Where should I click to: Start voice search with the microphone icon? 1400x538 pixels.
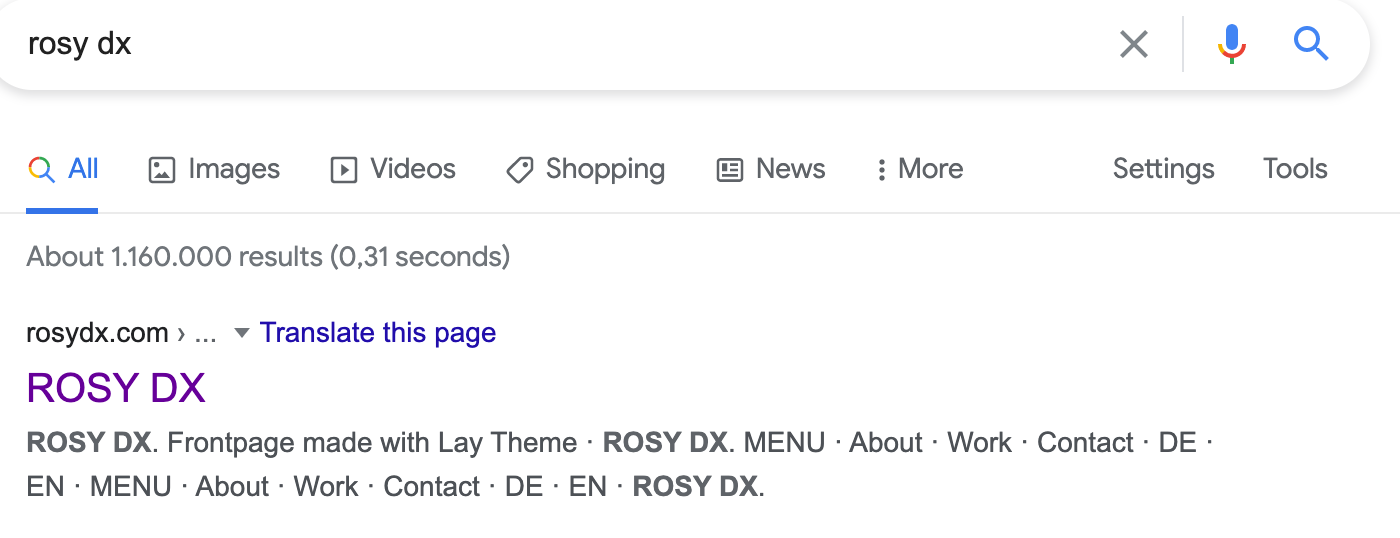tap(1232, 44)
